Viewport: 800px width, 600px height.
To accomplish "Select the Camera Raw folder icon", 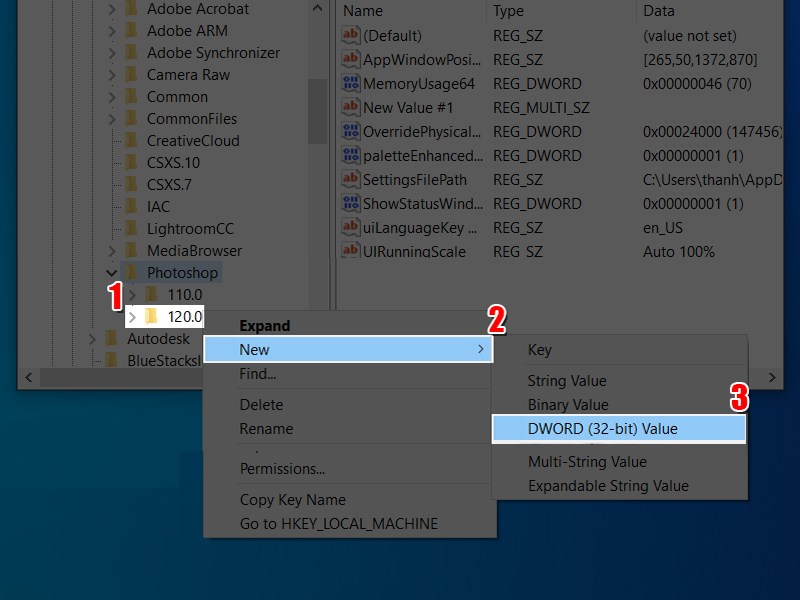I will (x=131, y=75).
